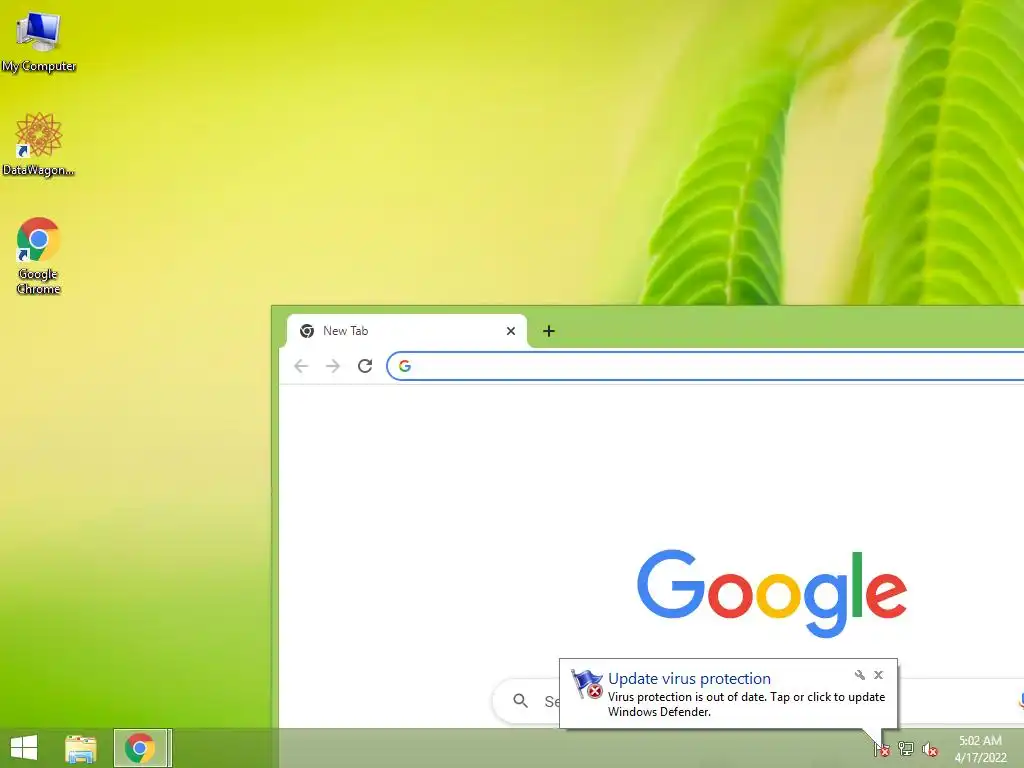The width and height of the screenshot is (1024, 768).
Task: Open My Computer desktop icon
Action: click(x=39, y=41)
